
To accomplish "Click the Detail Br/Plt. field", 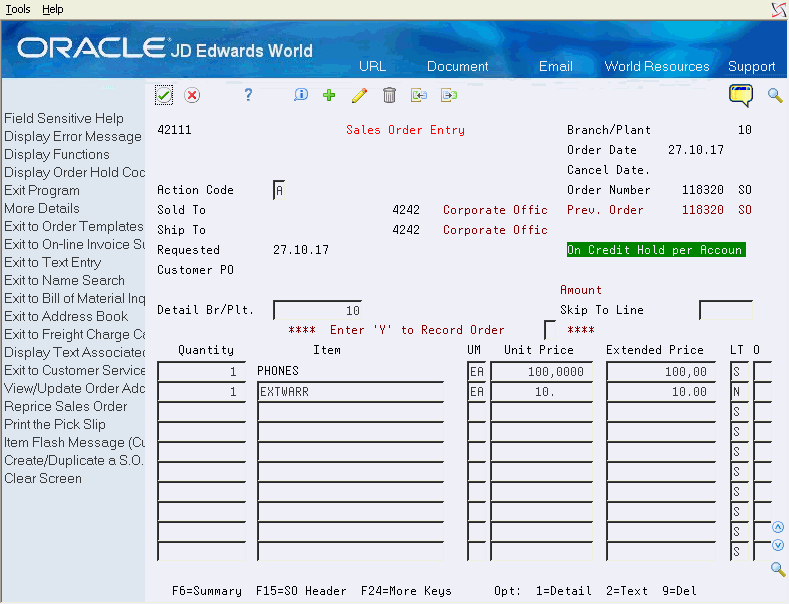I will tap(318, 310).
